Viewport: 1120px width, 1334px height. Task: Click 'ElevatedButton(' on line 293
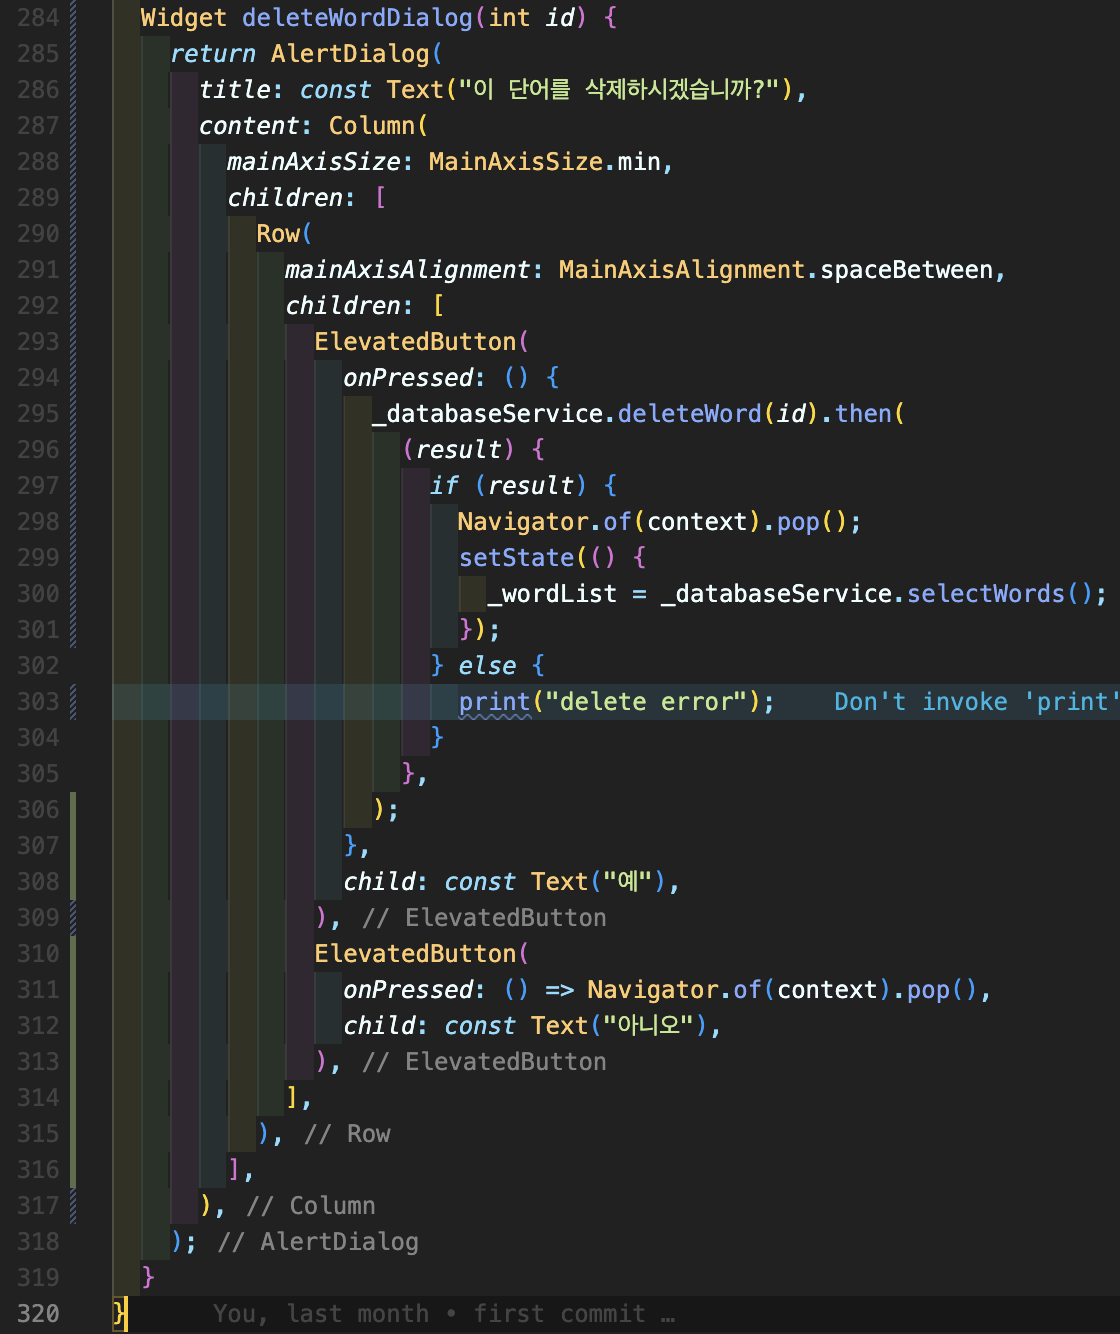(422, 342)
